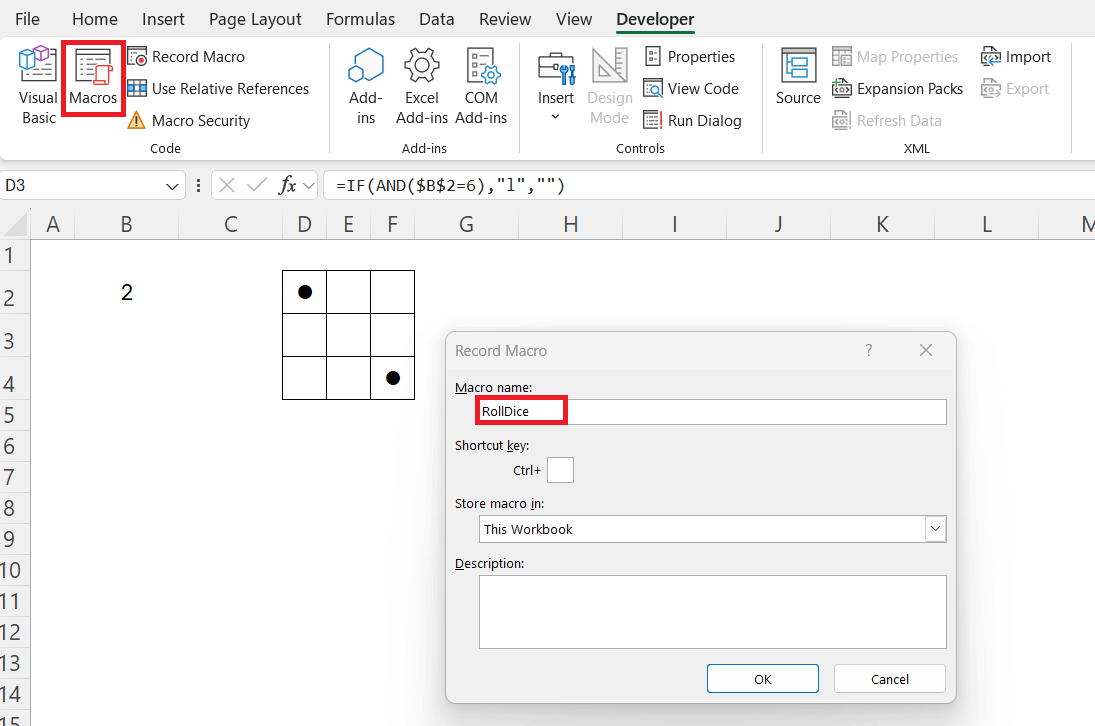Switch to the Data tab
Image resolution: width=1095 pixels, height=726 pixels.
(x=436, y=19)
